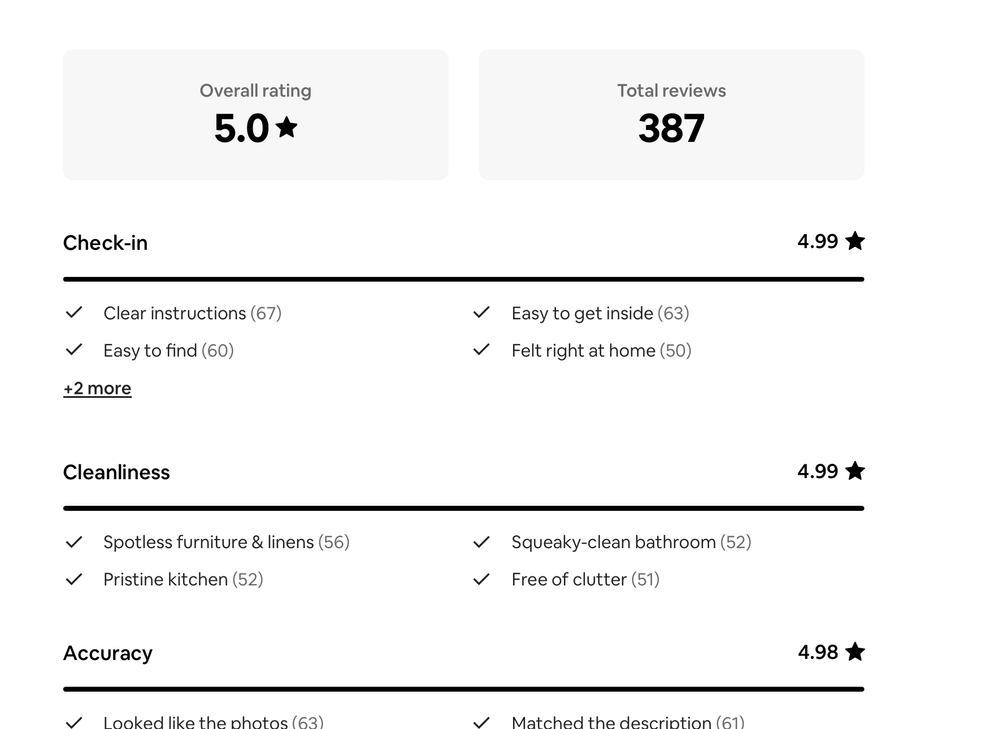This screenshot has width=999, height=729.
Task: Open the Overall rating card
Action: 255,115
